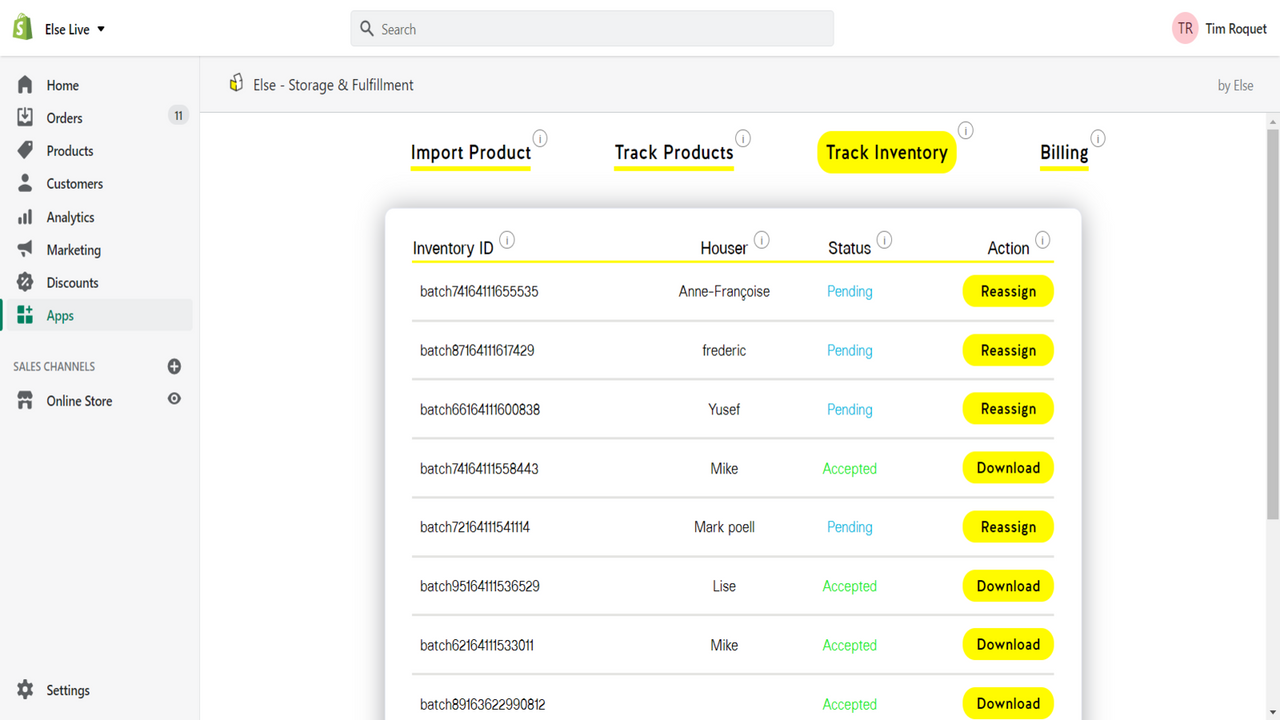Open the Tim Roquet account menu
1280x720 pixels.
1220,28
